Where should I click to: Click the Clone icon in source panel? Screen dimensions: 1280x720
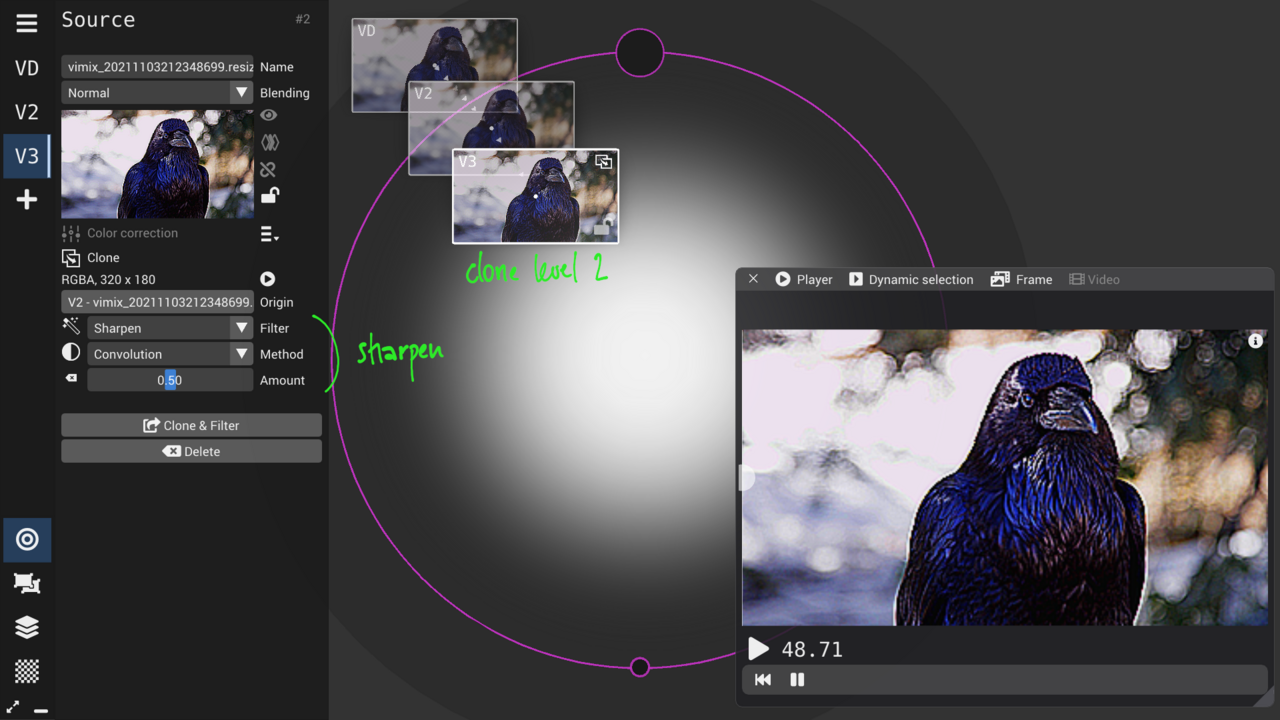point(71,257)
